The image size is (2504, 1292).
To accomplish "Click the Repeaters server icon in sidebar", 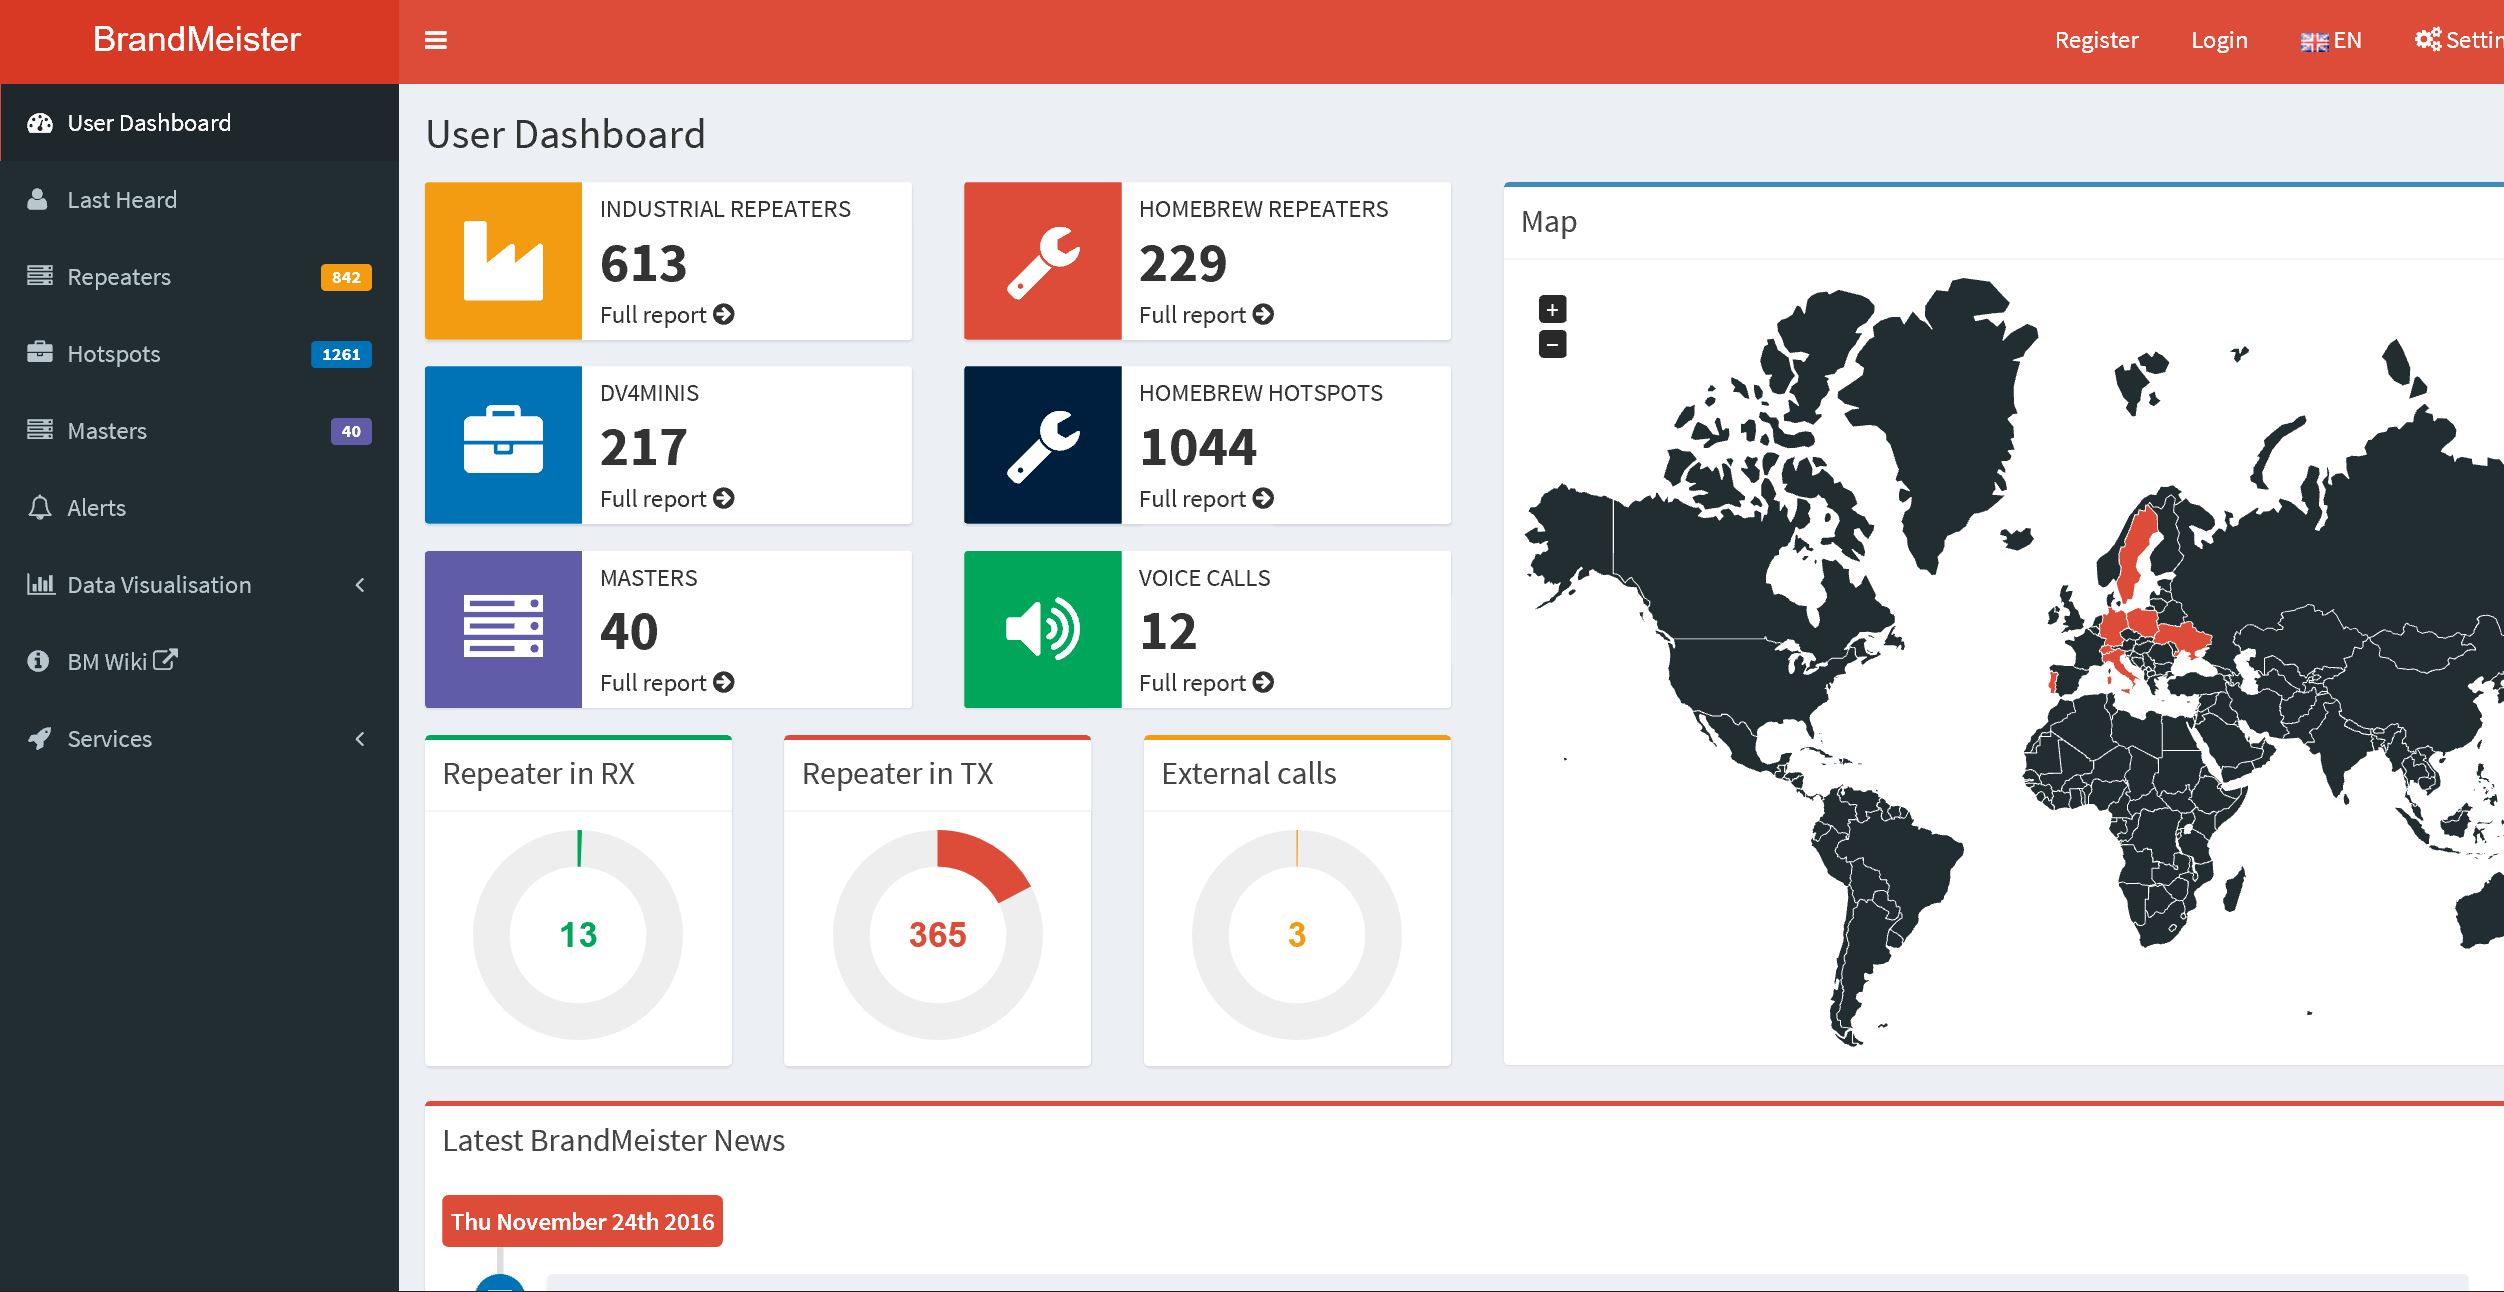I will [x=40, y=275].
